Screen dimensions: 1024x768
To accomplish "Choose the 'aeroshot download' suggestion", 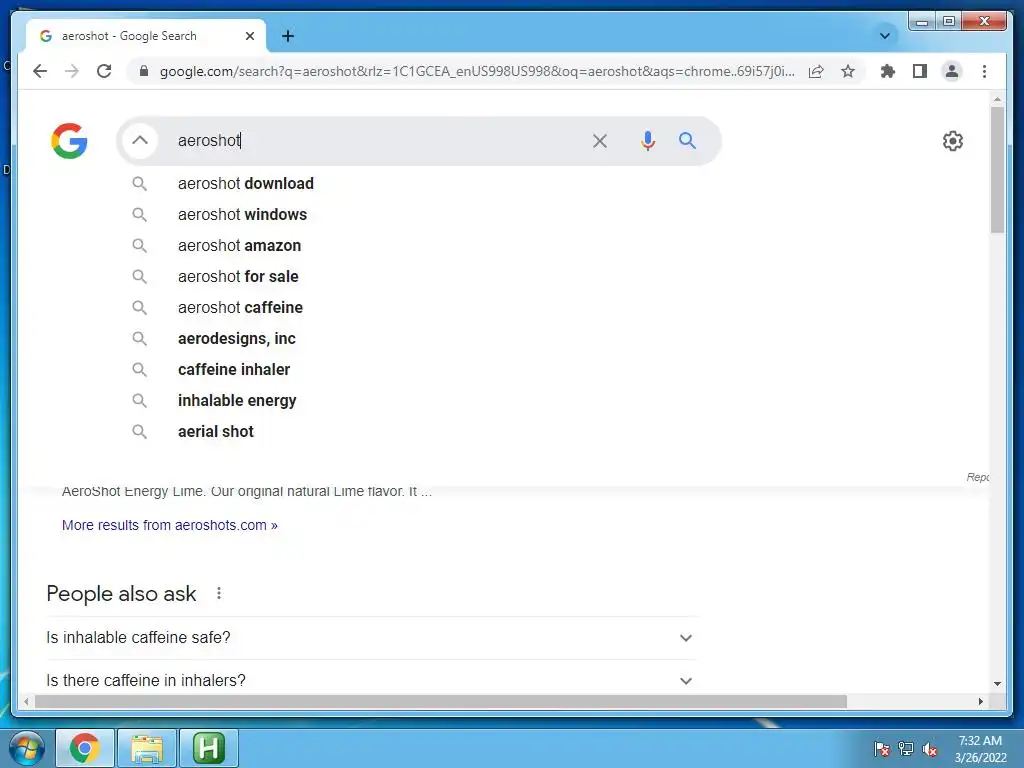I will 418,184.
